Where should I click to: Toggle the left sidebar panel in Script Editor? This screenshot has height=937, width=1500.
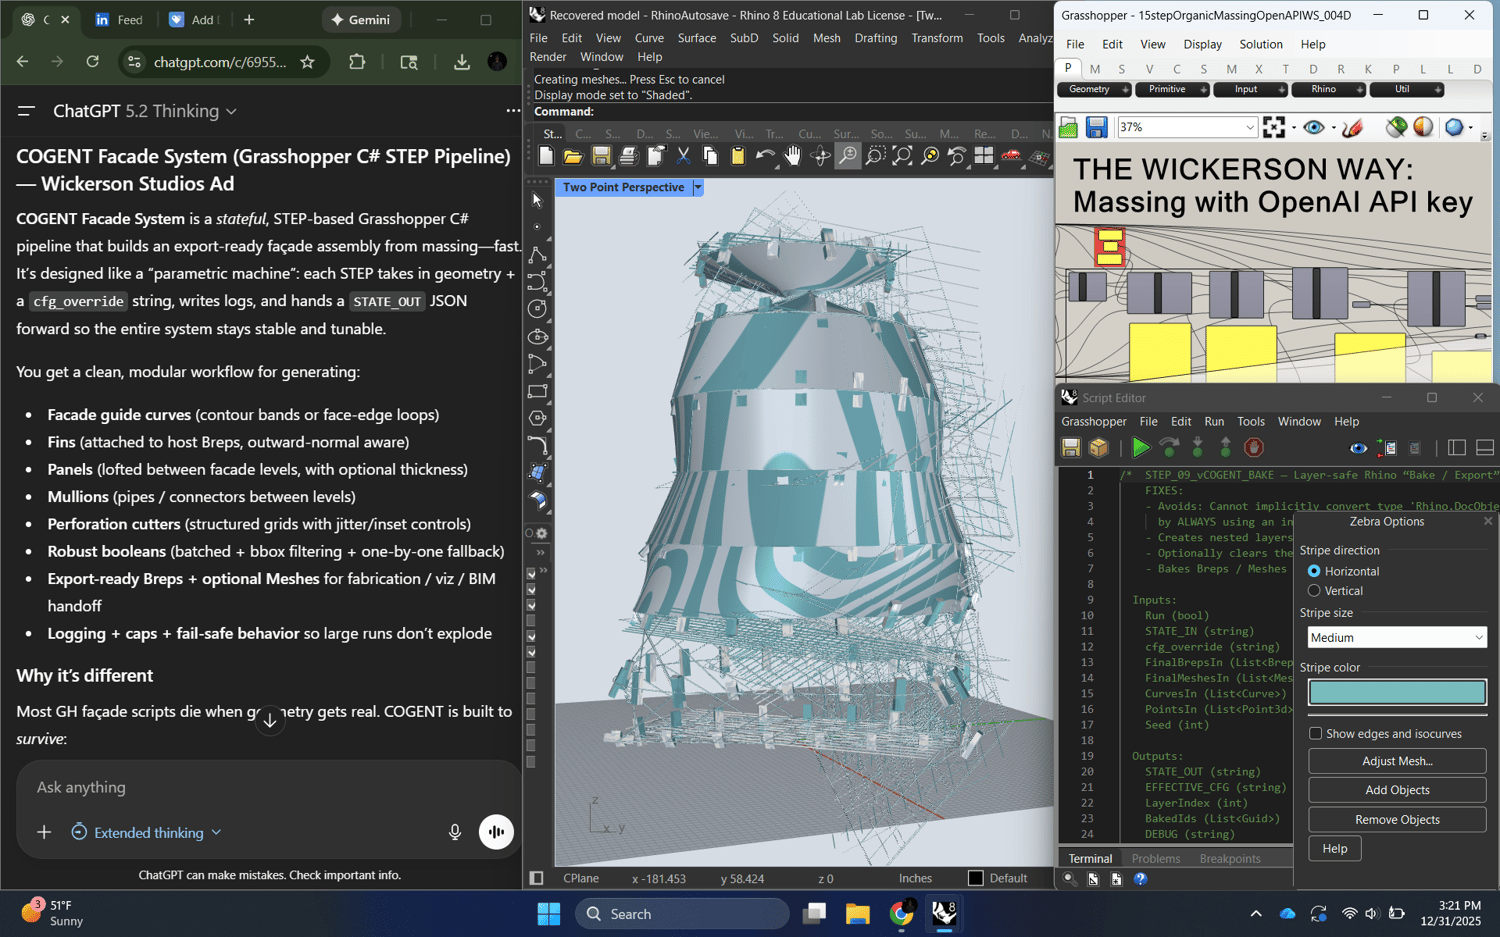click(1457, 448)
